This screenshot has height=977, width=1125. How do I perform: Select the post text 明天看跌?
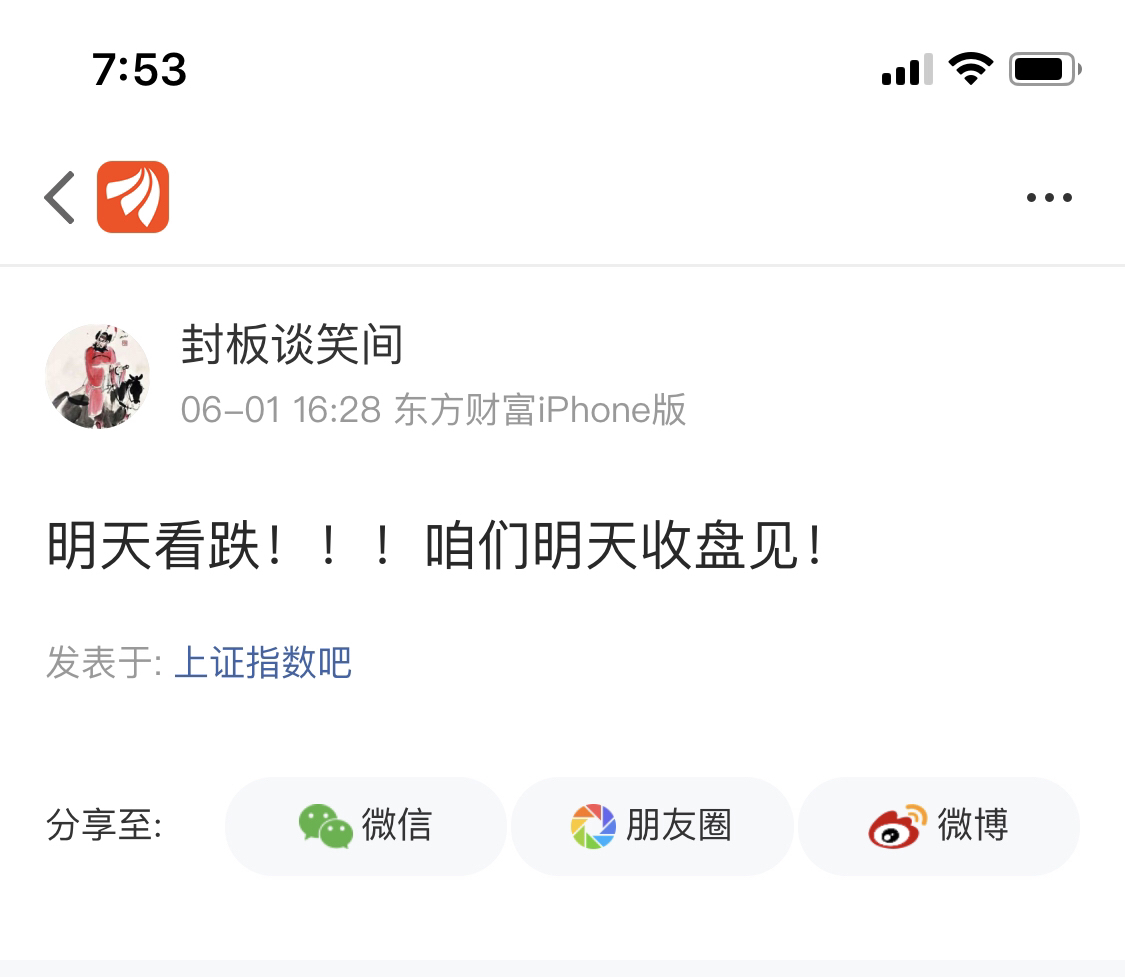pos(153,546)
